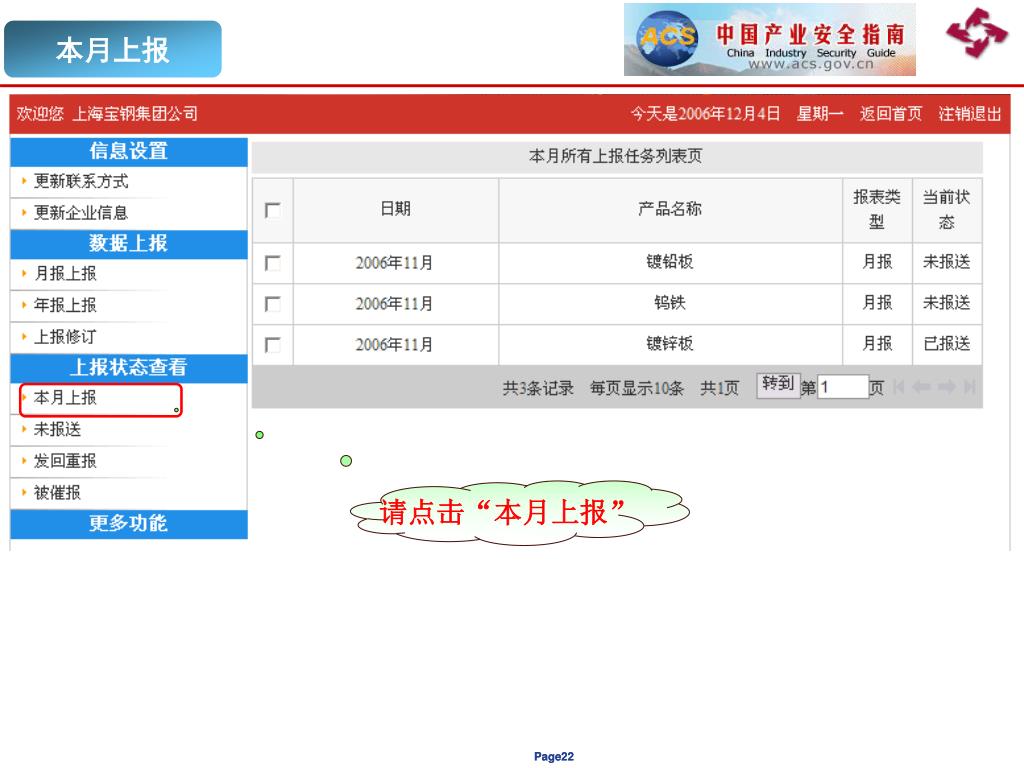
Task: Click the ACS globe logo banner
Action: point(769,40)
